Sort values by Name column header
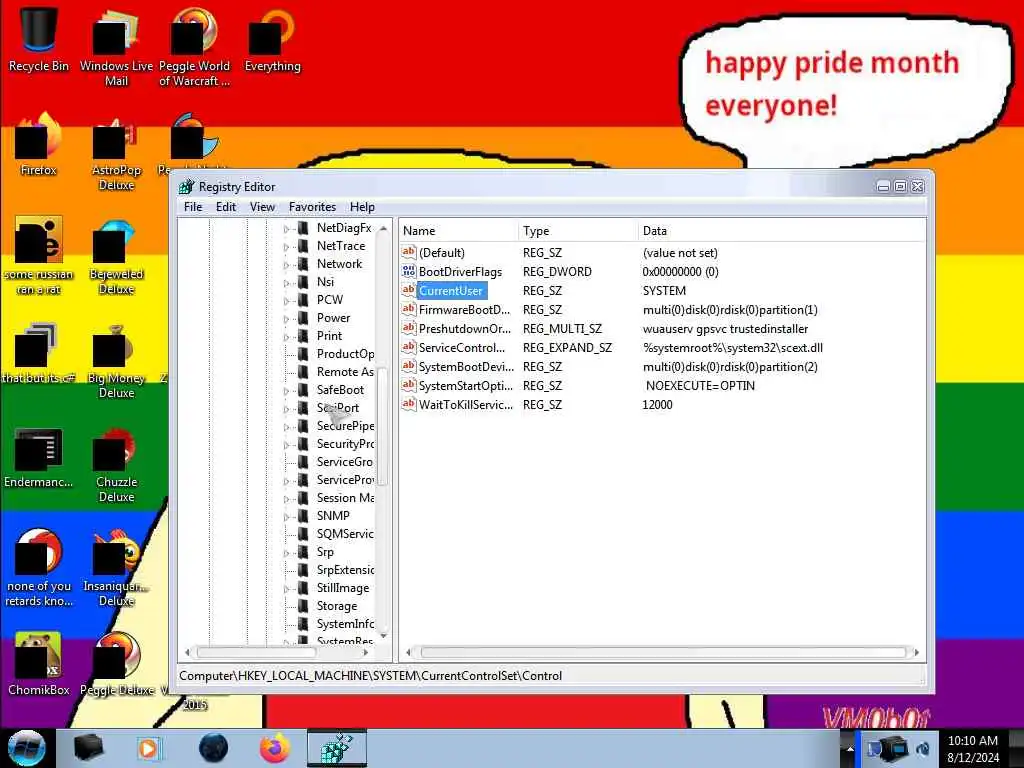Image resolution: width=1024 pixels, height=768 pixels. coord(458,231)
